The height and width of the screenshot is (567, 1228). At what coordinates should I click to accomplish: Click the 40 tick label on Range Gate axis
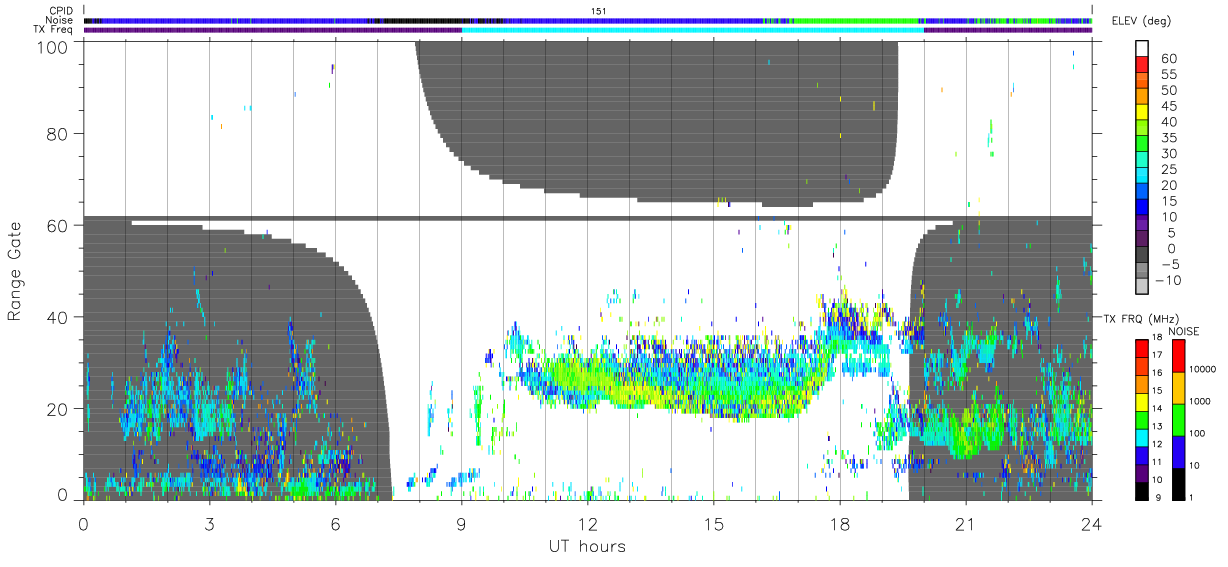[58, 317]
